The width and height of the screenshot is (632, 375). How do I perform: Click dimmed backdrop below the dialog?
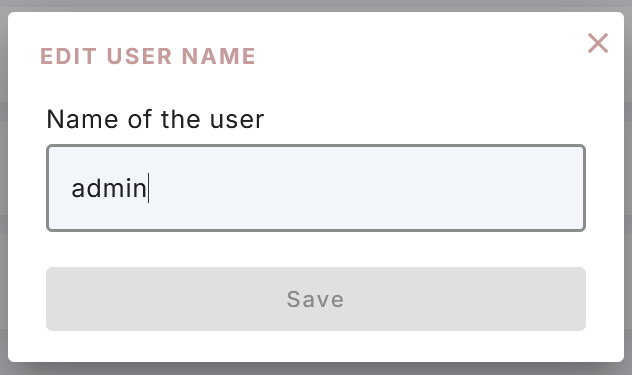[x=316, y=369]
